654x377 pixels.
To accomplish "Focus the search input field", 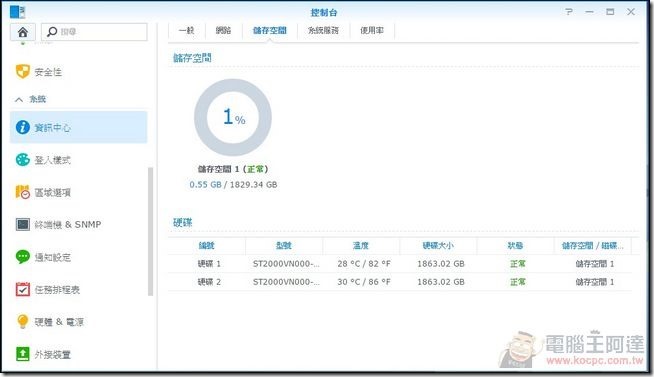I will (94, 32).
